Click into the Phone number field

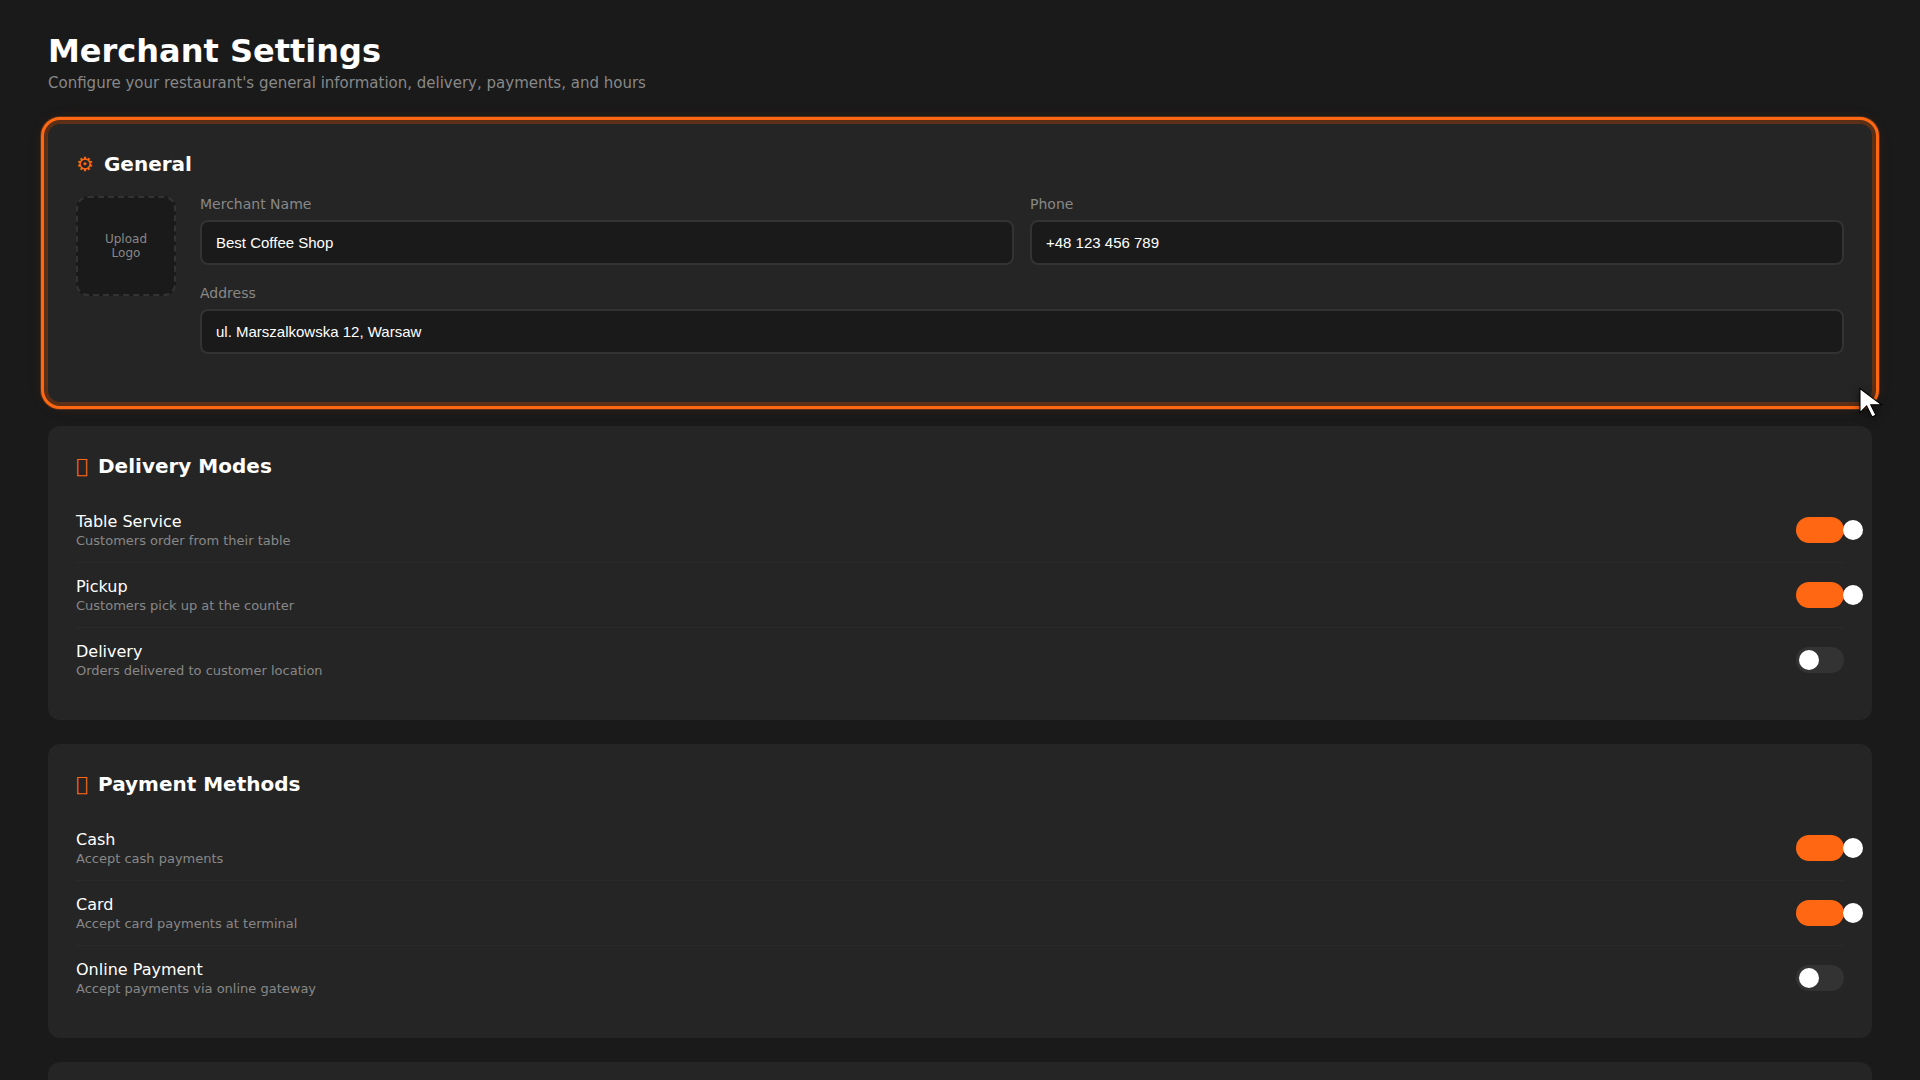(1436, 243)
